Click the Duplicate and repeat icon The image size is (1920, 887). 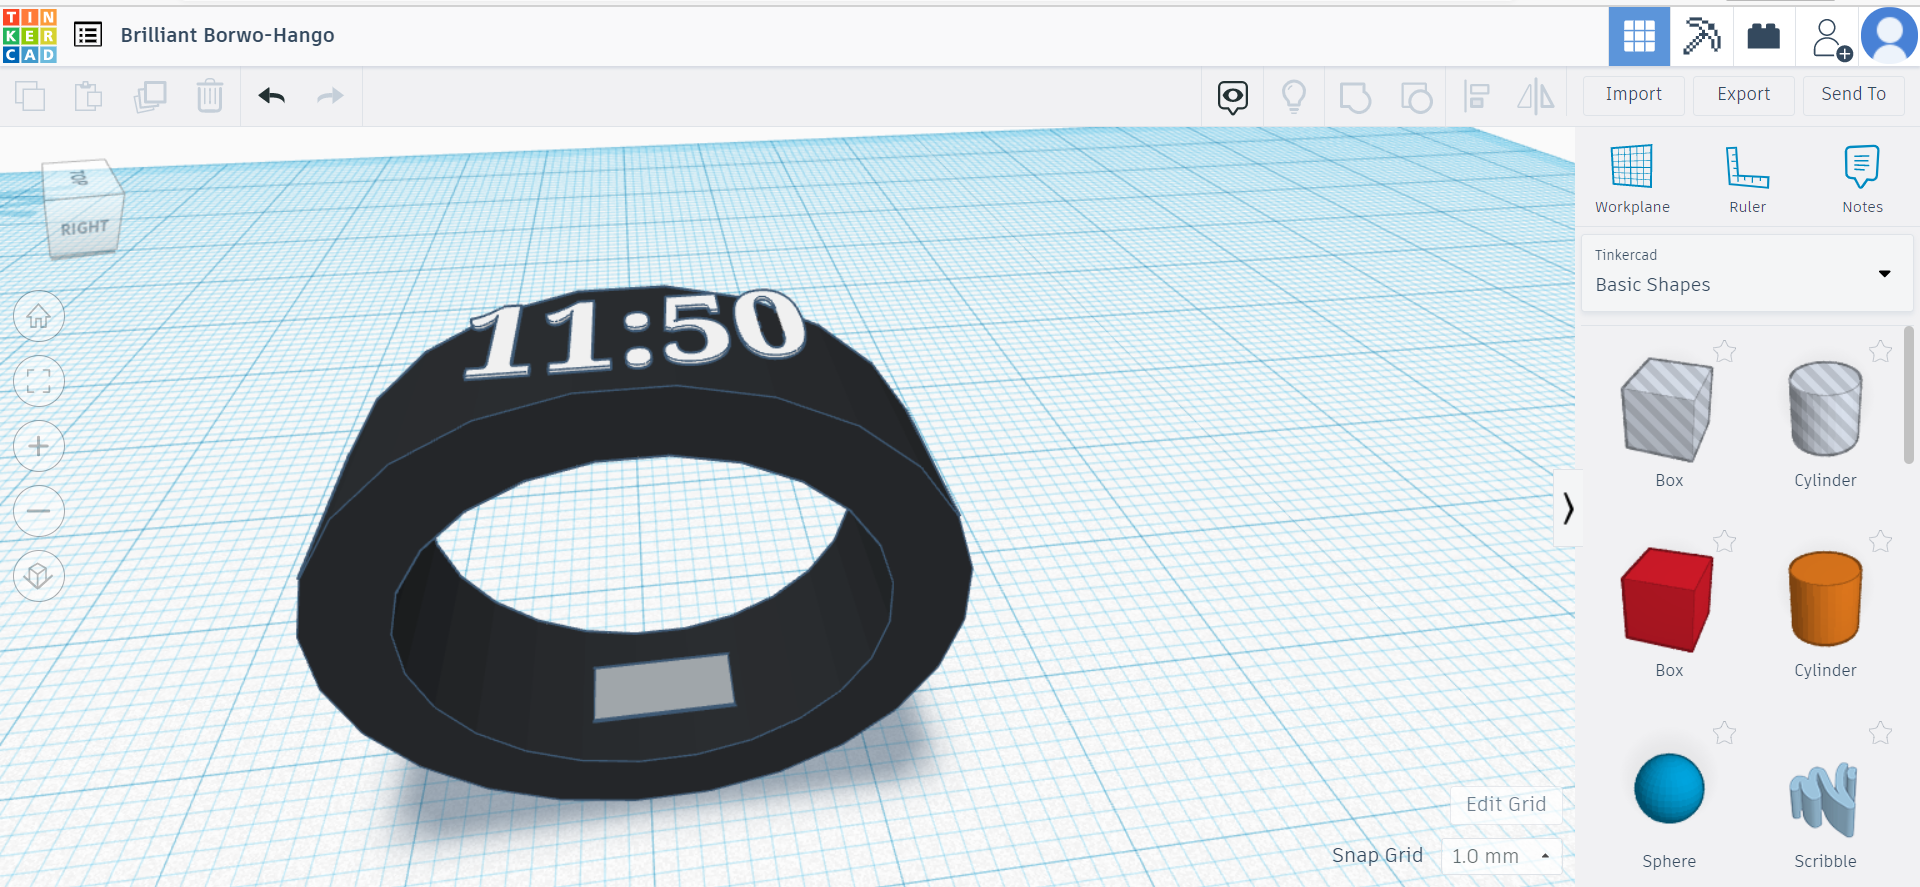[150, 96]
